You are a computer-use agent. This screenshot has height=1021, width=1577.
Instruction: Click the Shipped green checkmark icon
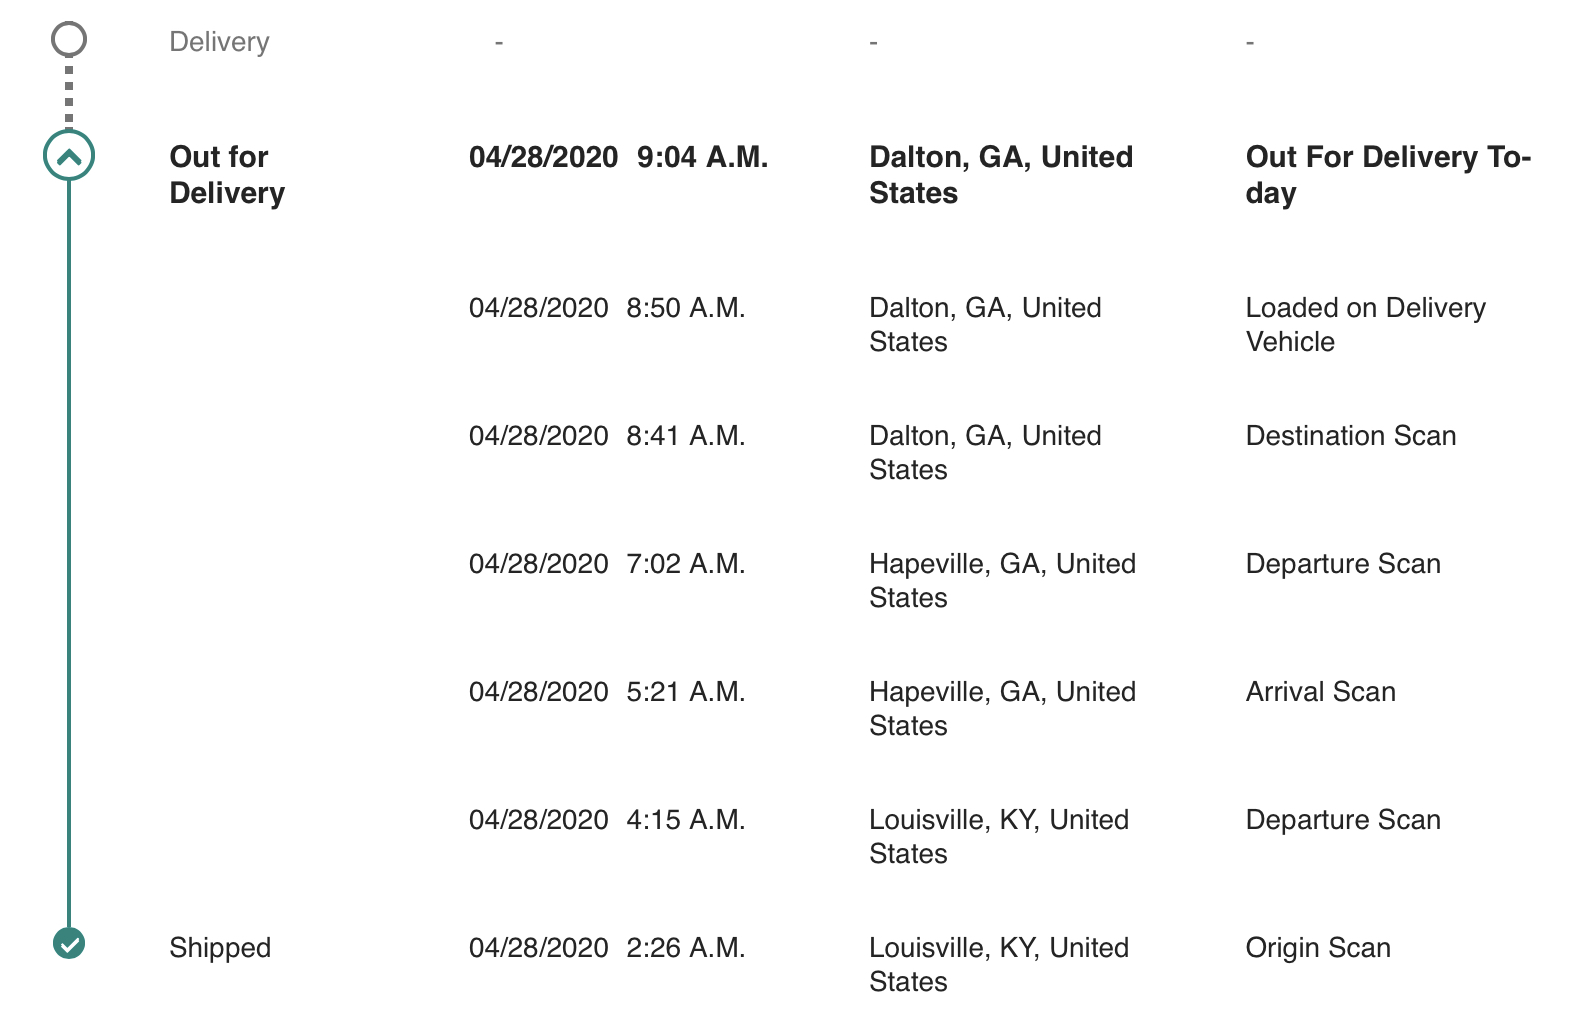69,943
